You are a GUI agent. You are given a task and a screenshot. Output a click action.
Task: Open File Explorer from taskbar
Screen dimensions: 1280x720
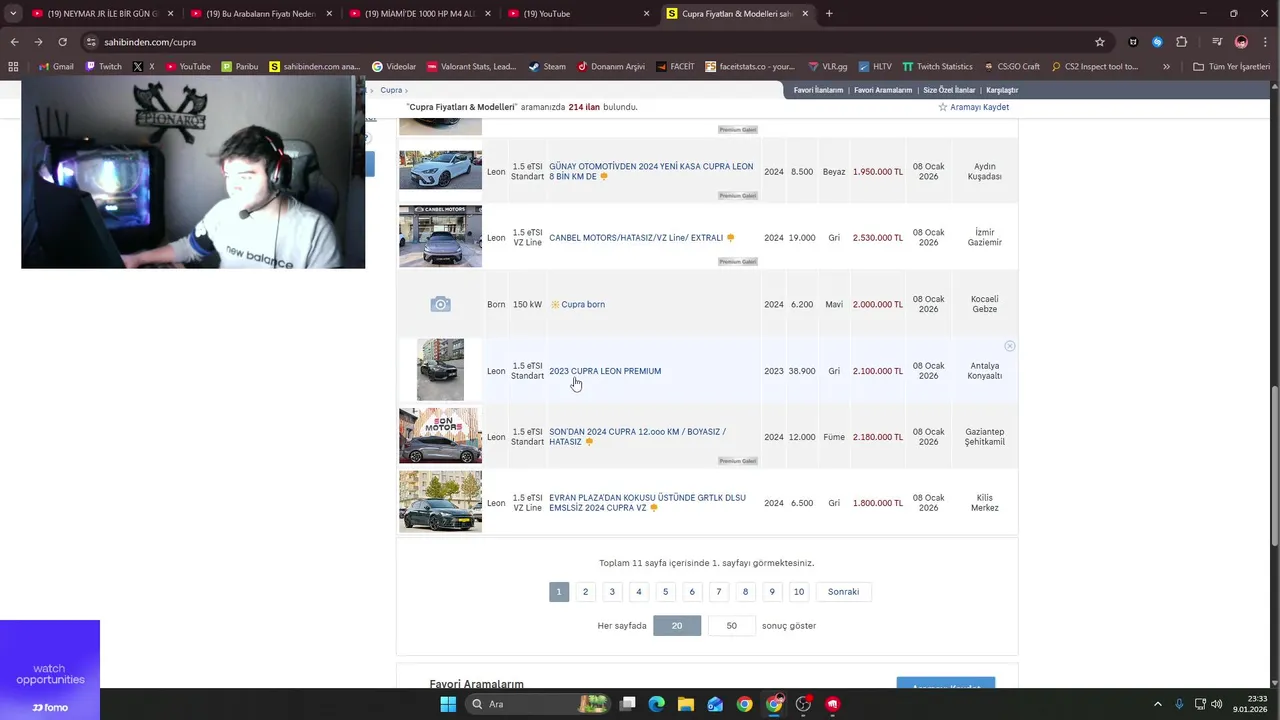pos(686,704)
